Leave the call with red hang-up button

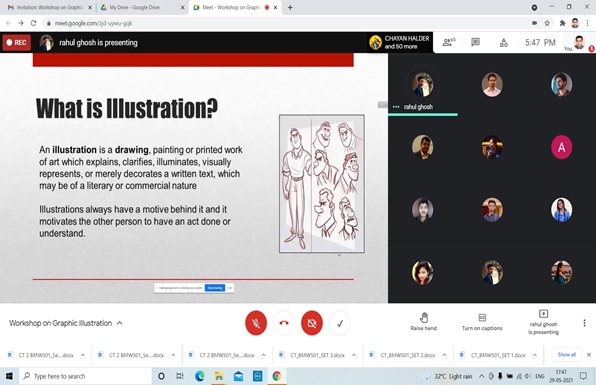(x=284, y=323)
